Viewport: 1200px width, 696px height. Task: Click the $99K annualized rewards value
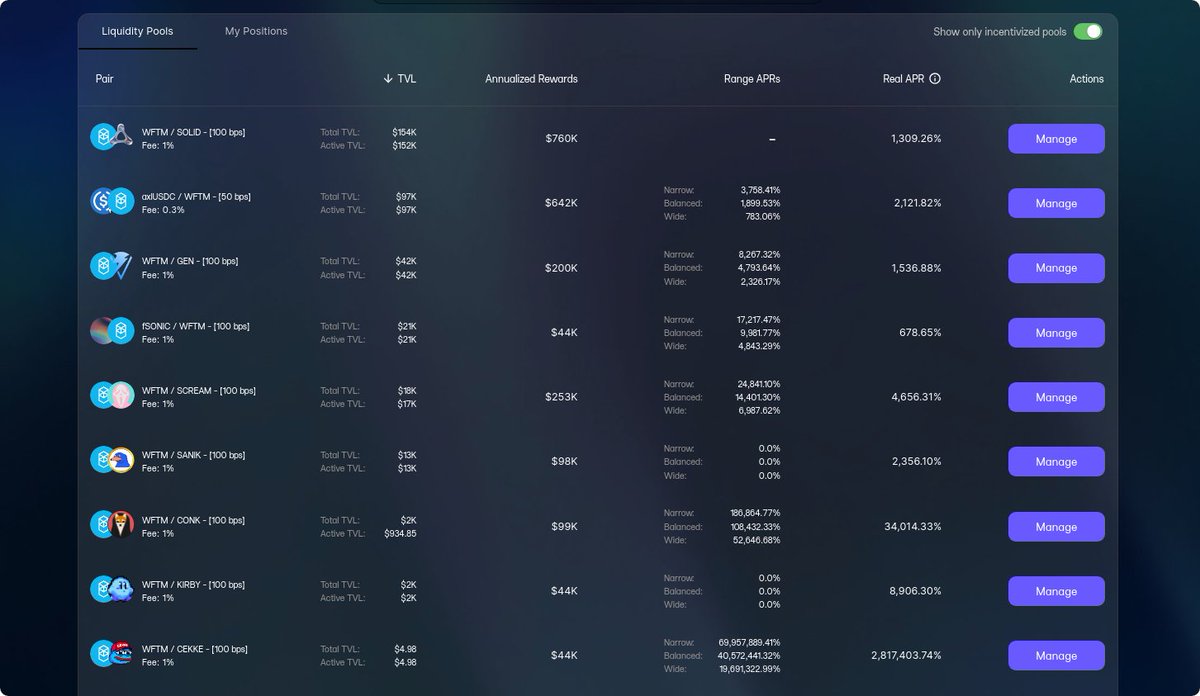tap(564, 526)
